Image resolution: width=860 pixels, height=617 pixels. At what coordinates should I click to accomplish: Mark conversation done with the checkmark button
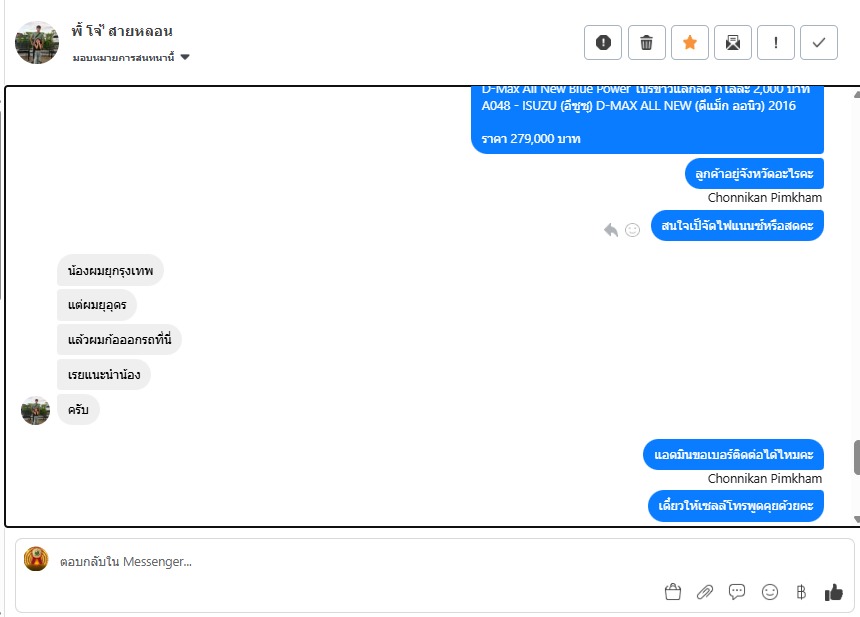819,42
